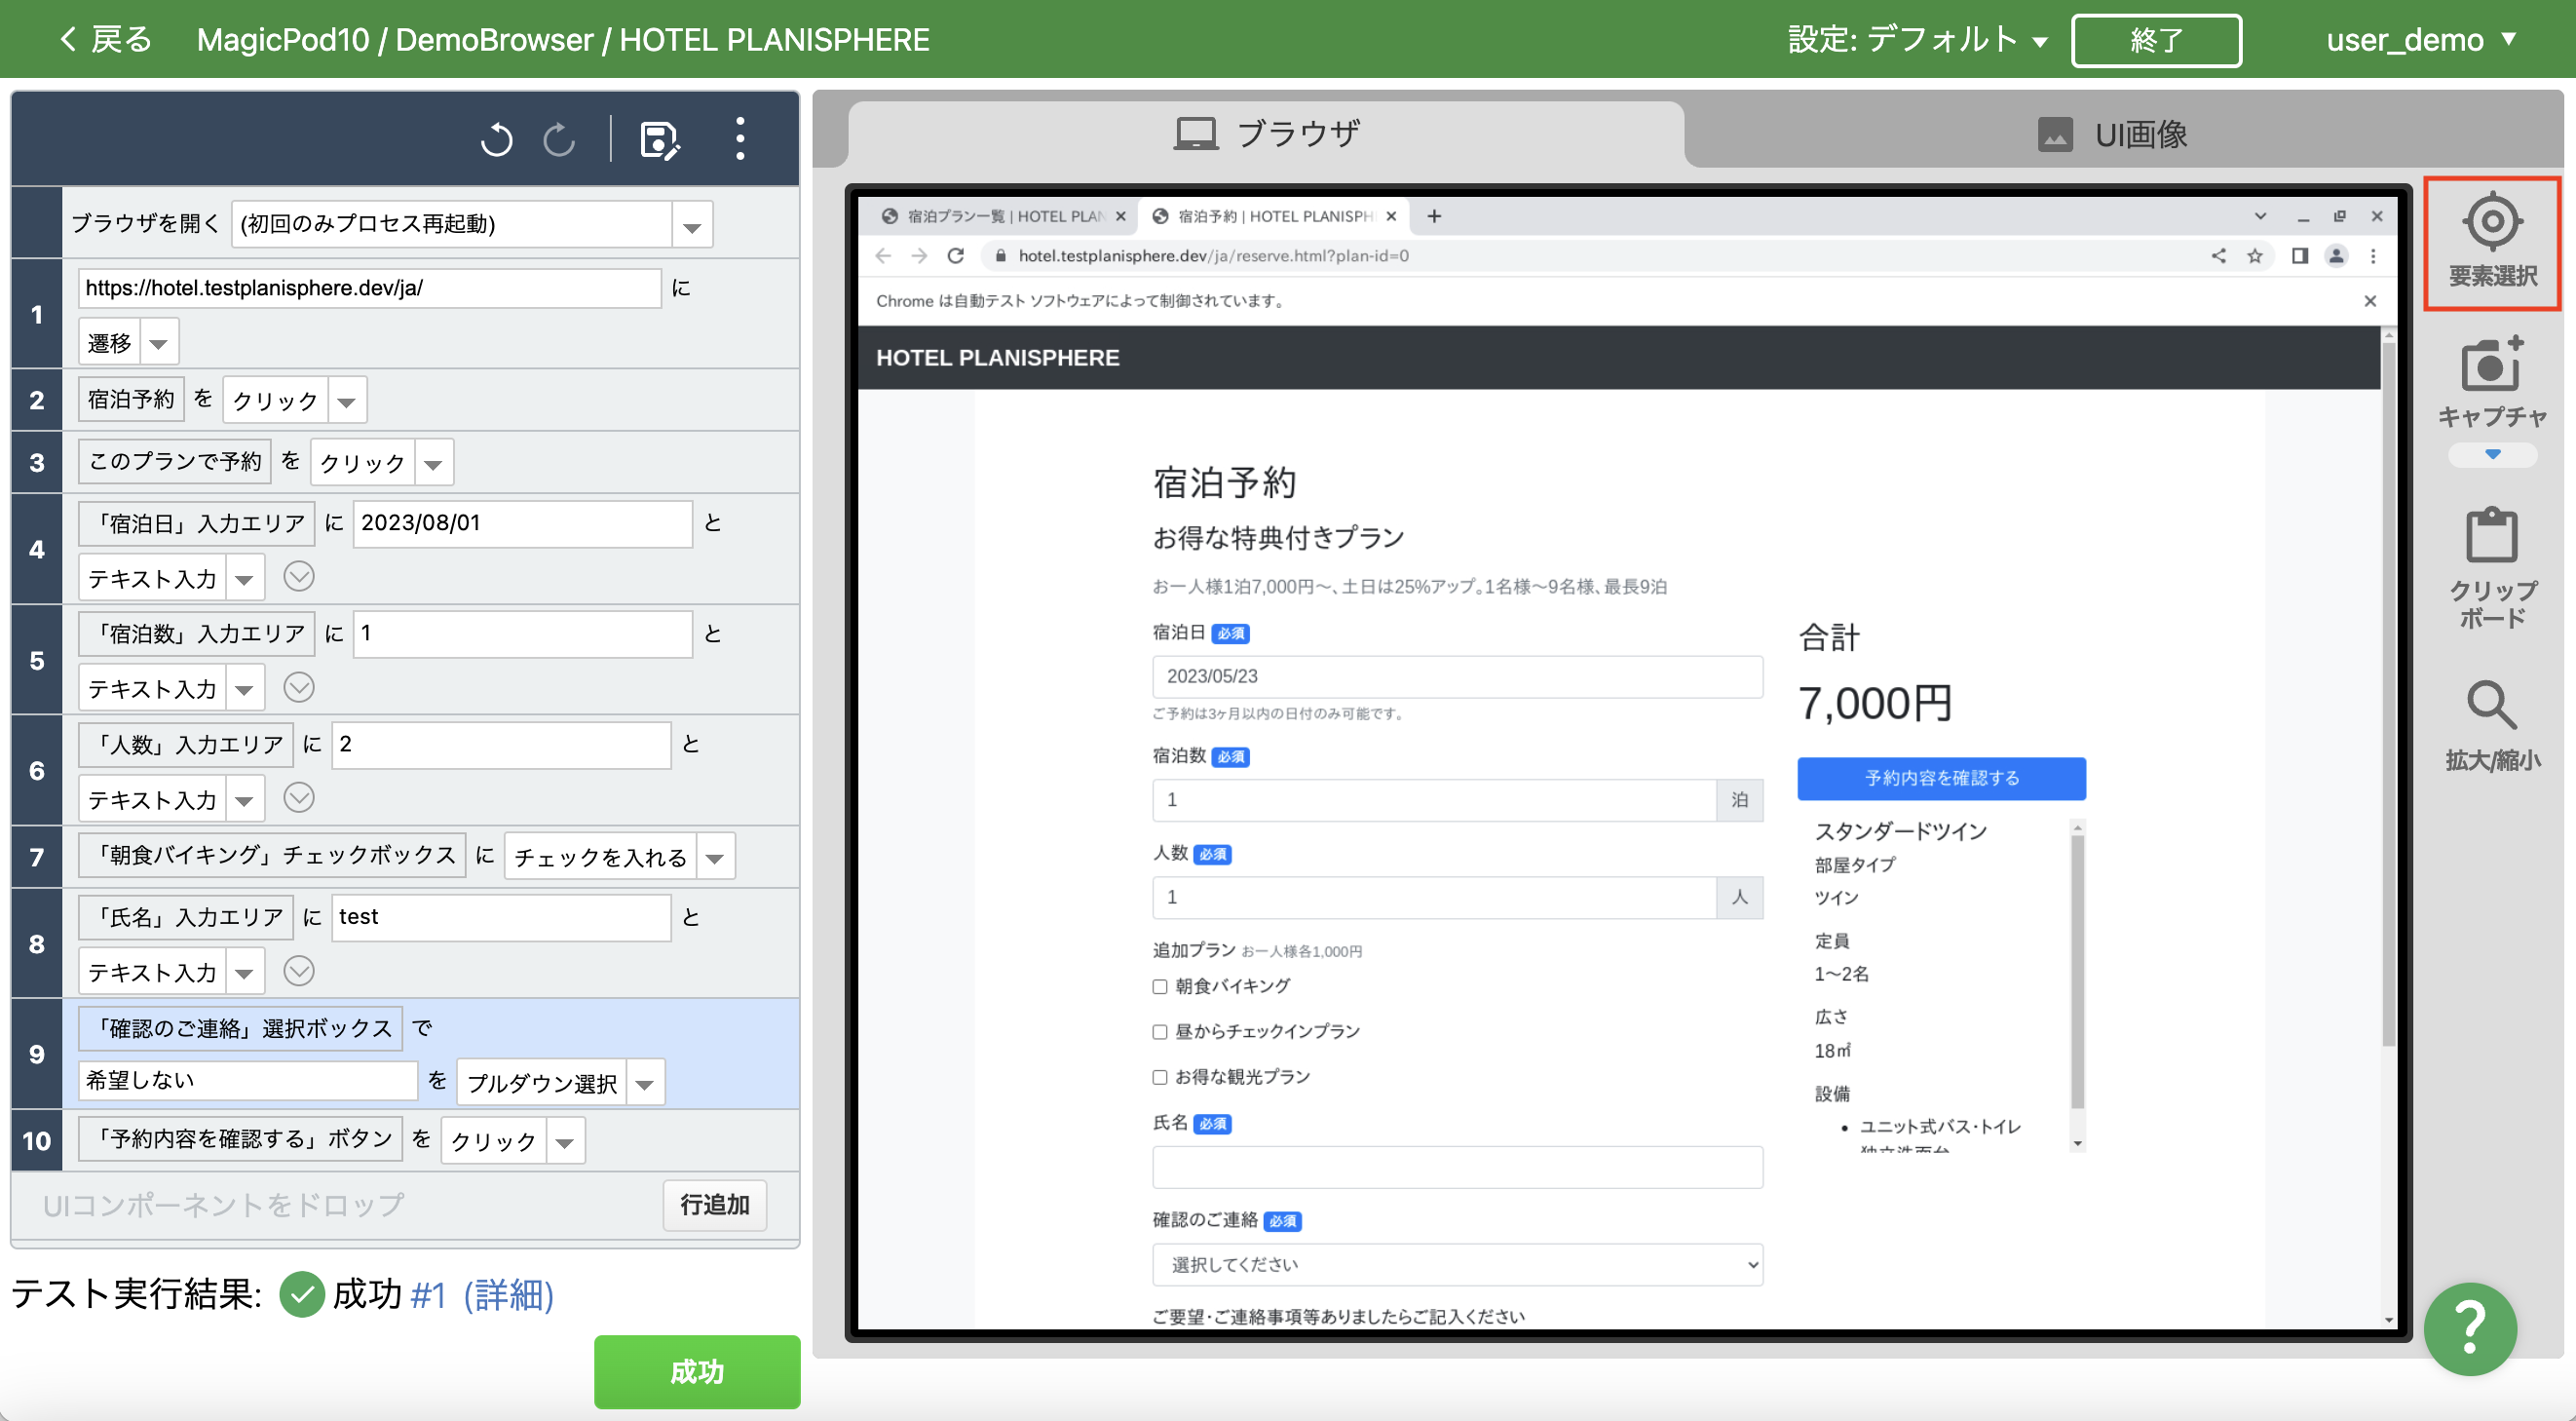Click the URL field in step 1

tap(369, 288)
